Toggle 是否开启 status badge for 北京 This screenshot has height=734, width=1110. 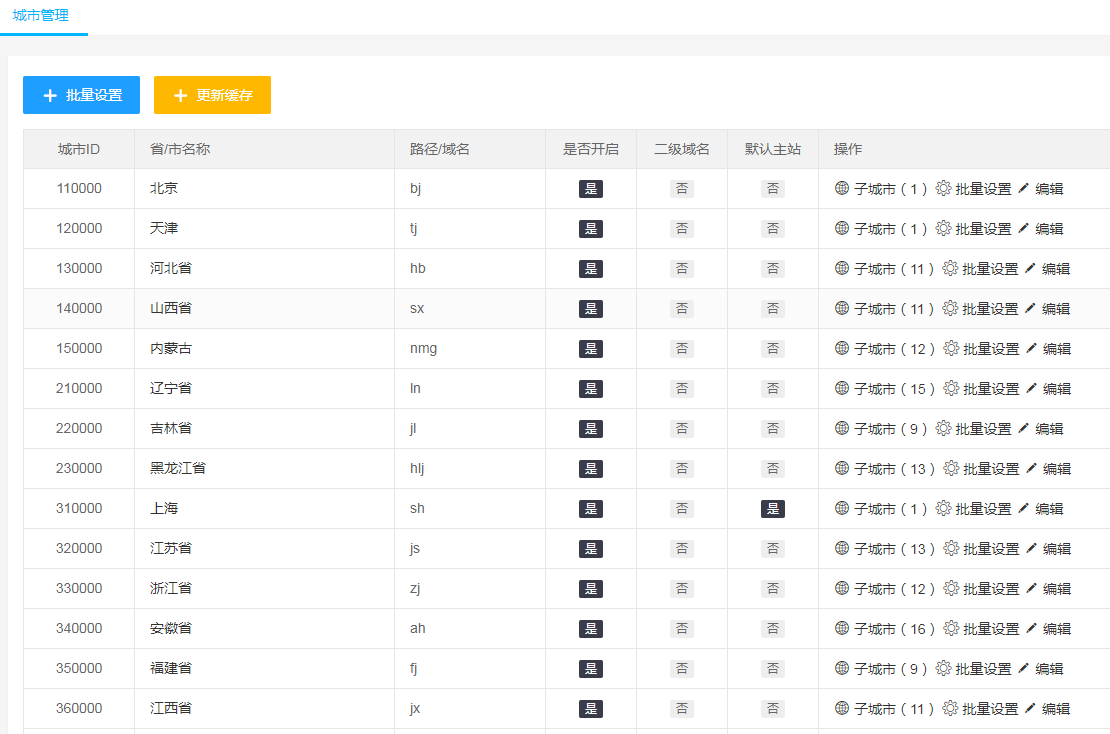(x=591, y=189)
